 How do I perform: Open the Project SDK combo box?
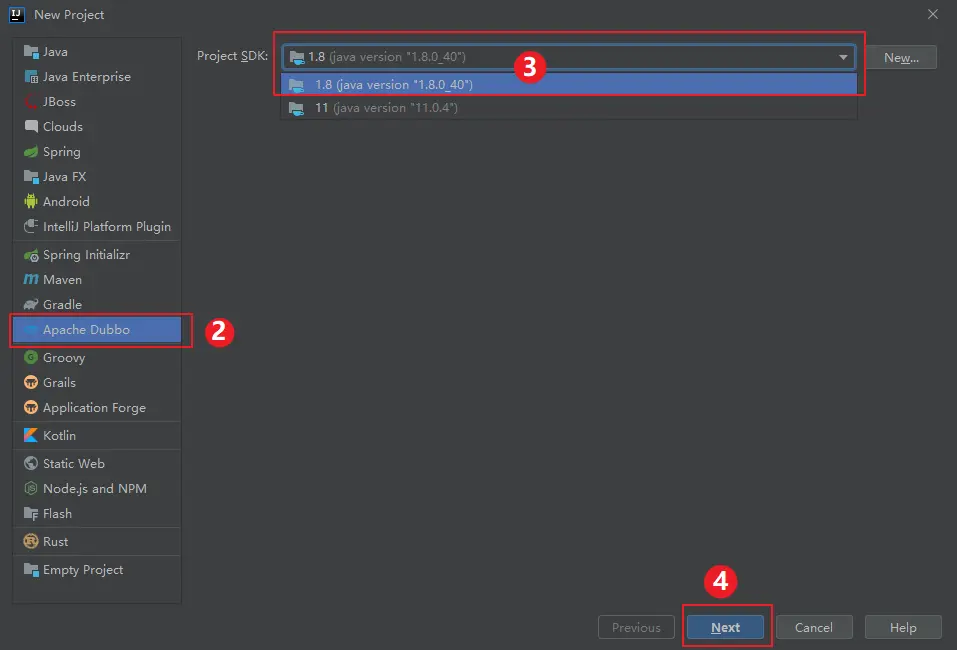[568, 57]
